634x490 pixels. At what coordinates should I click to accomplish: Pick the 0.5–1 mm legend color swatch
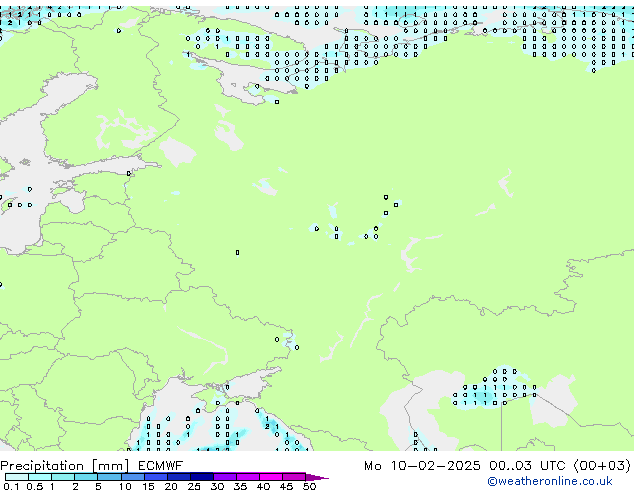point(40,477)
